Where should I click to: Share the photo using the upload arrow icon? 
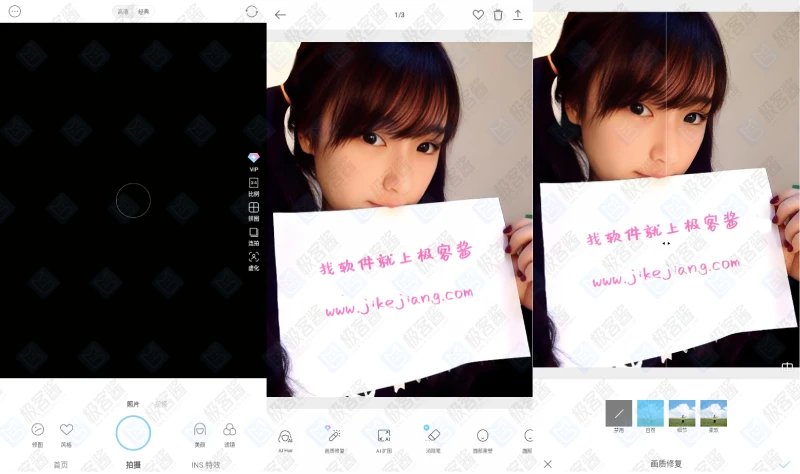pos(517,15)
